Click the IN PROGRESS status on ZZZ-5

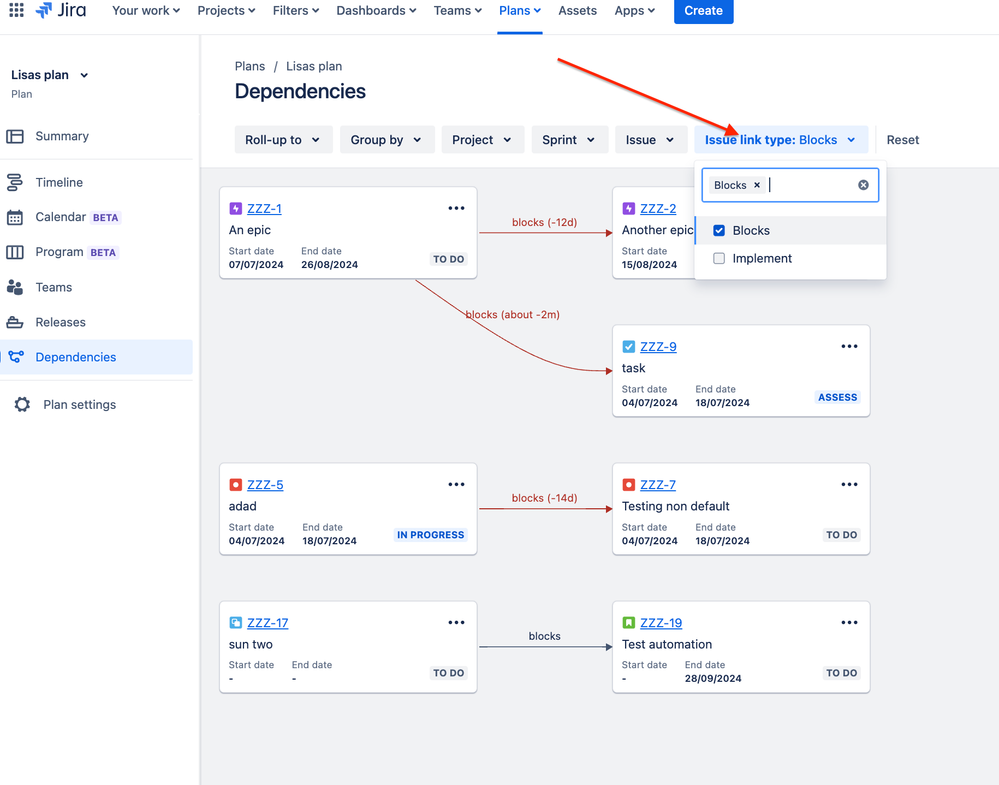(x=431, y=535)
